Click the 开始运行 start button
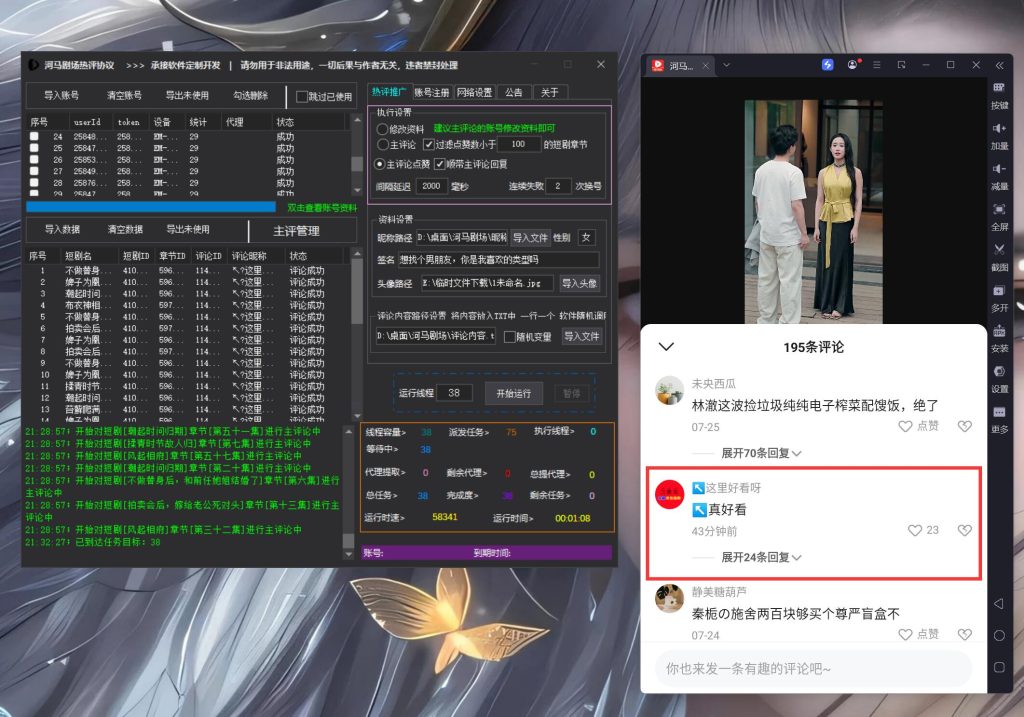 [514, 393]
